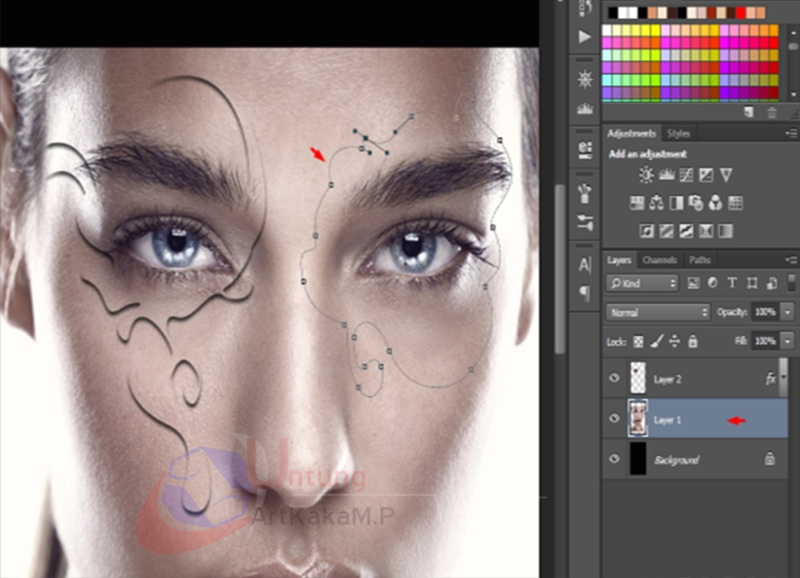Add a Hue/Saturation adjustment
The width and height of the screenshot is (800, 578).
coord(636,203)
